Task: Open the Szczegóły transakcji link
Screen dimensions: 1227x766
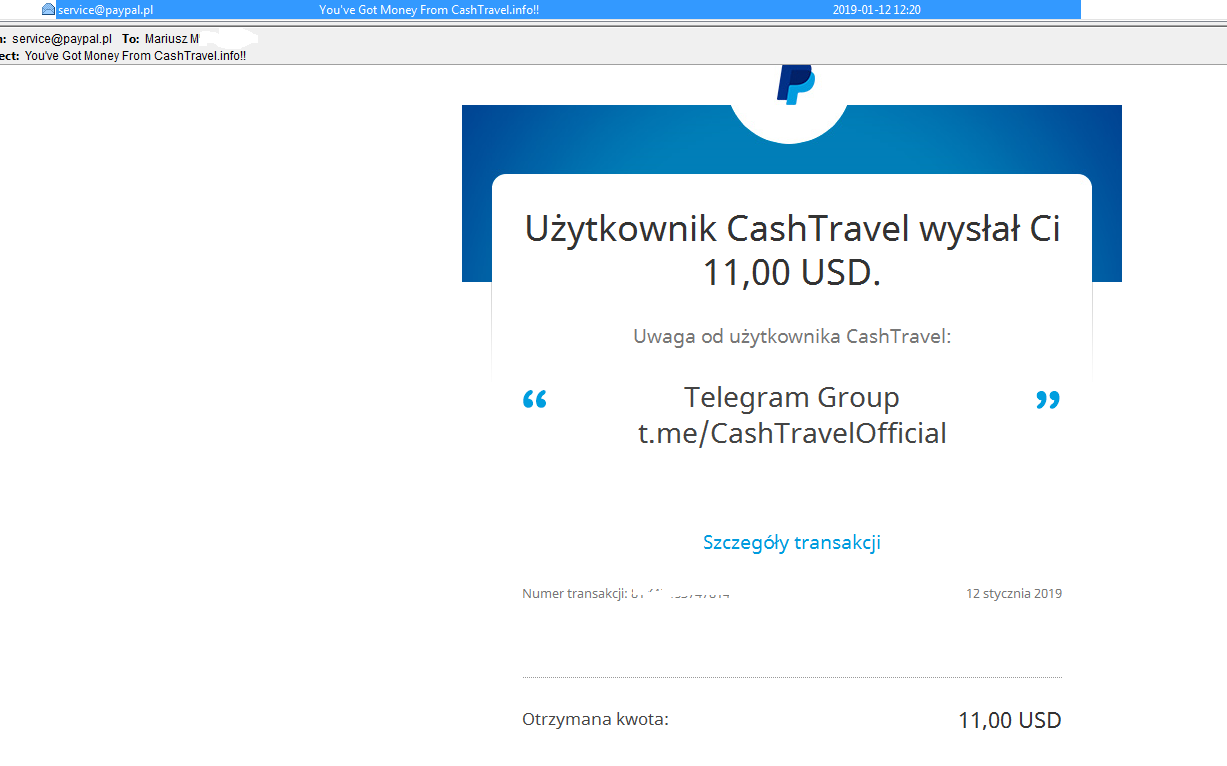Action: [792, 543]
